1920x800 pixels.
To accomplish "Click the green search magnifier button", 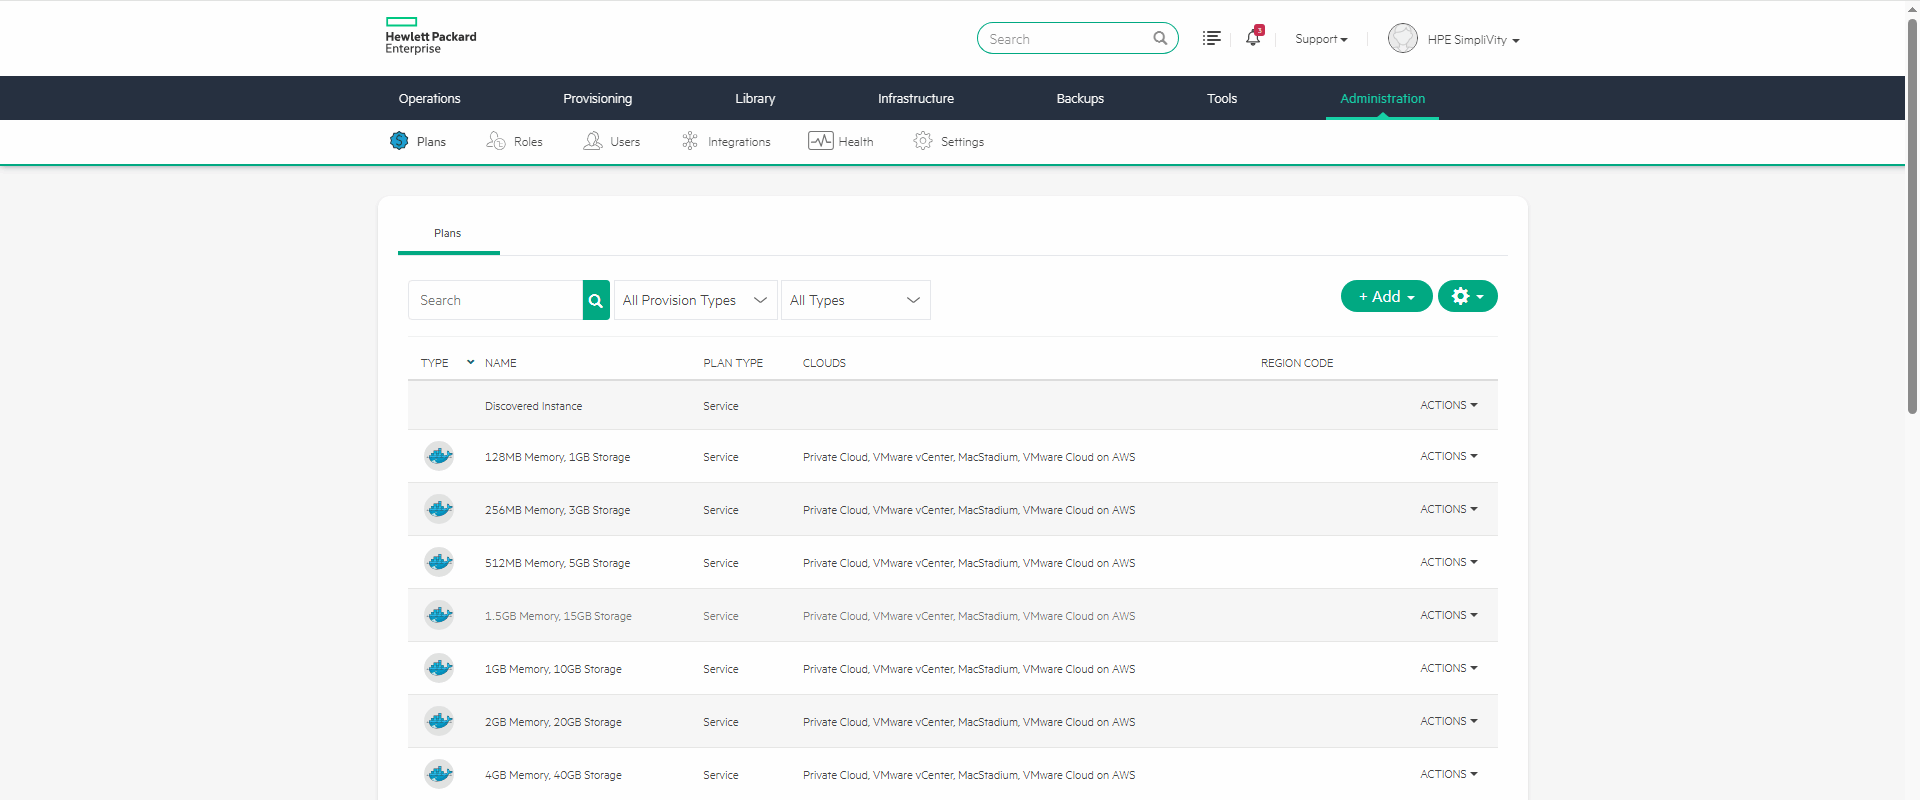I will [596, 300].
